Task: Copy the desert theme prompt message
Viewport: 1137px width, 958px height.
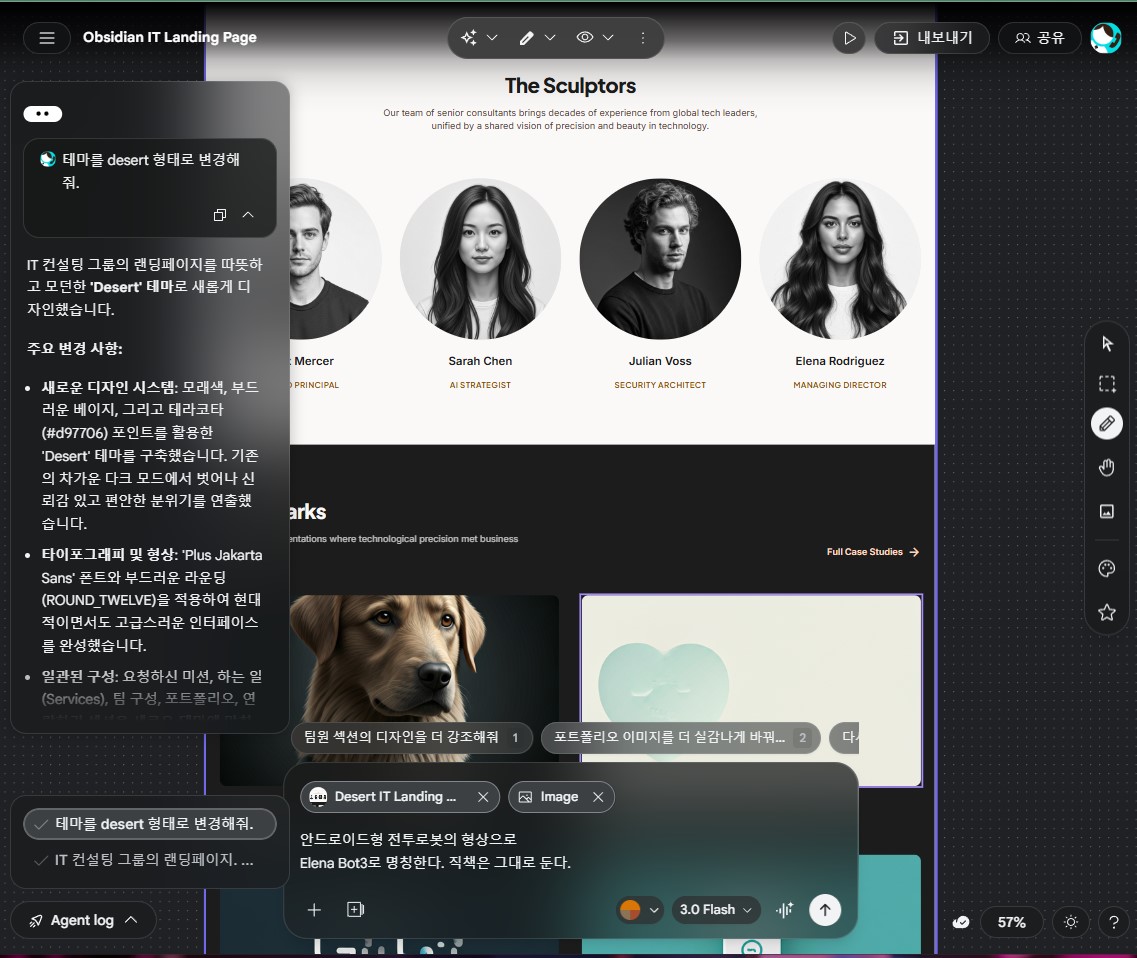Action: [220, 215]
